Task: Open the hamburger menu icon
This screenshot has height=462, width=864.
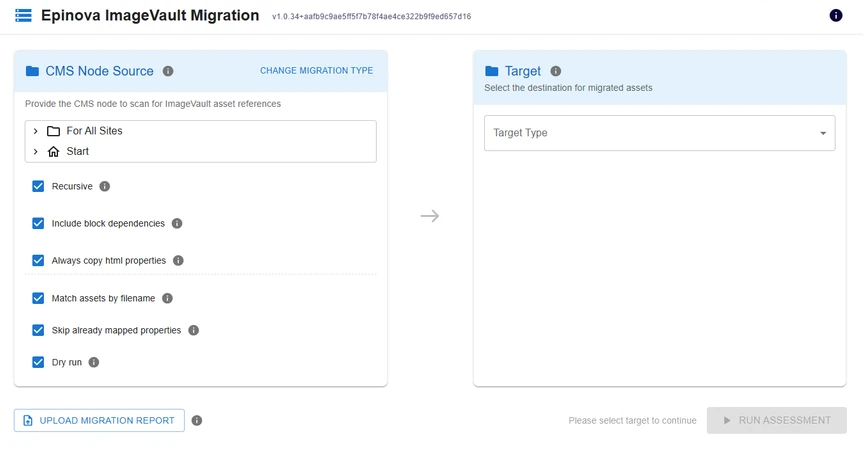Action: tap(23, 15)
